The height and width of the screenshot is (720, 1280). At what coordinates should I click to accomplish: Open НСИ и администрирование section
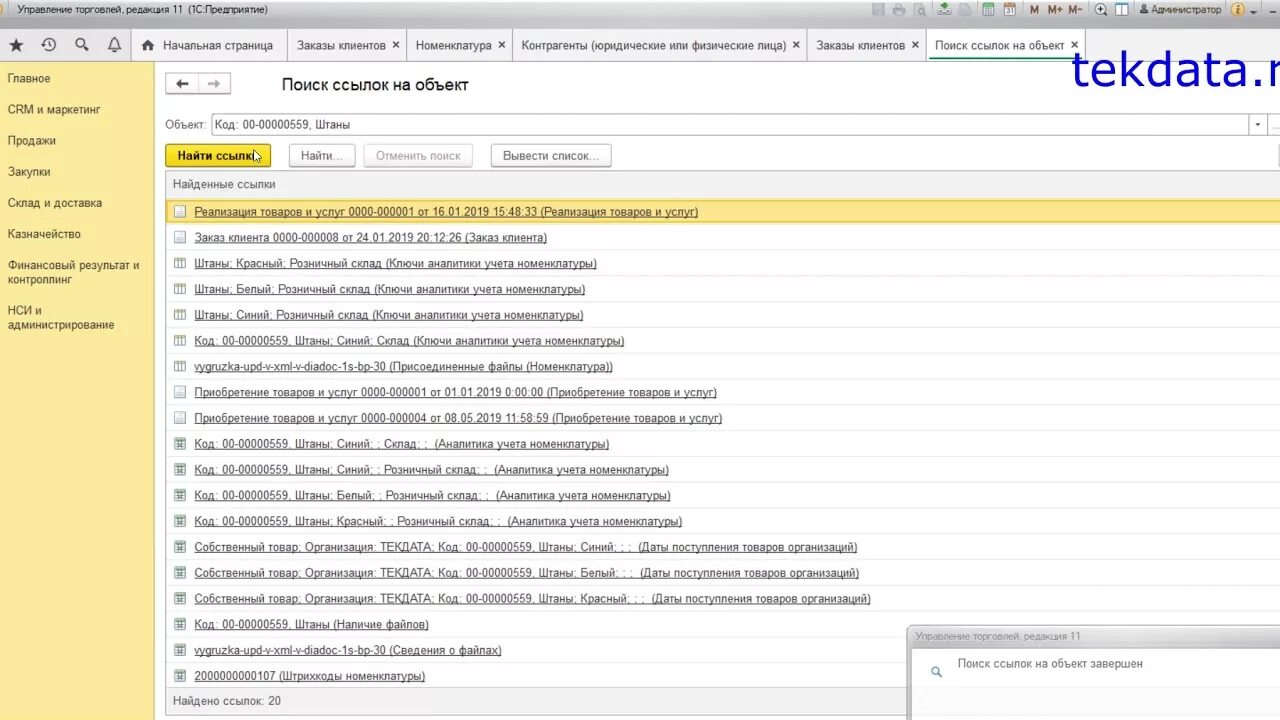61,317
